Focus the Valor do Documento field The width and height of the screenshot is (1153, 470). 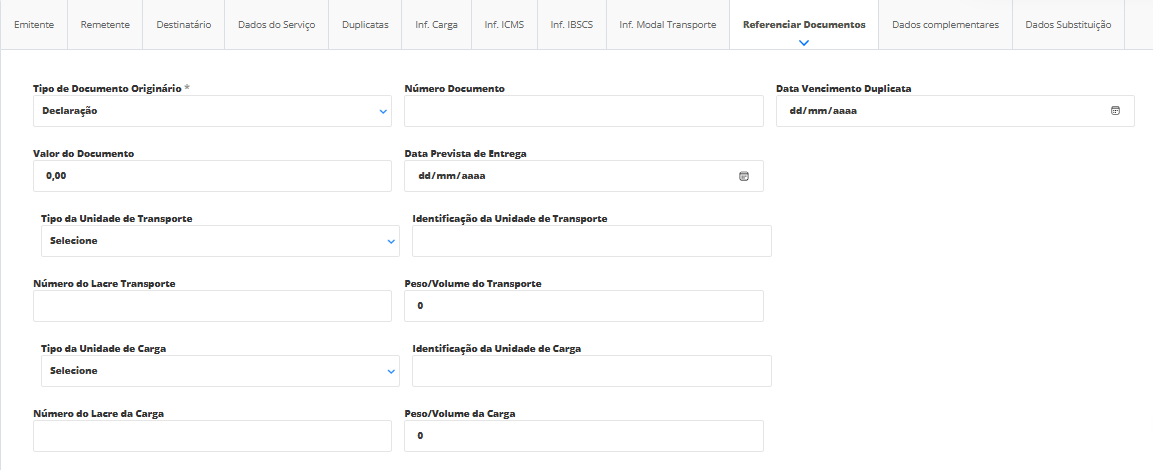[x=212, y=176]
